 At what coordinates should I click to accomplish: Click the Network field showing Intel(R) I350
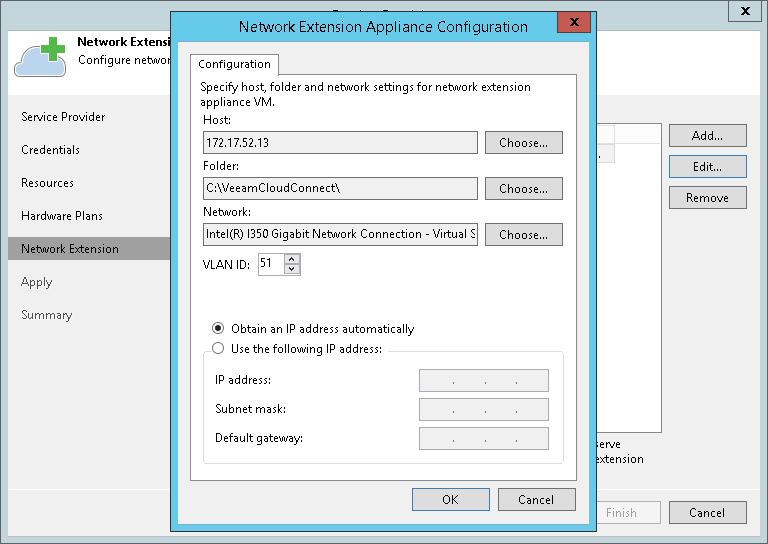[340, 235]
